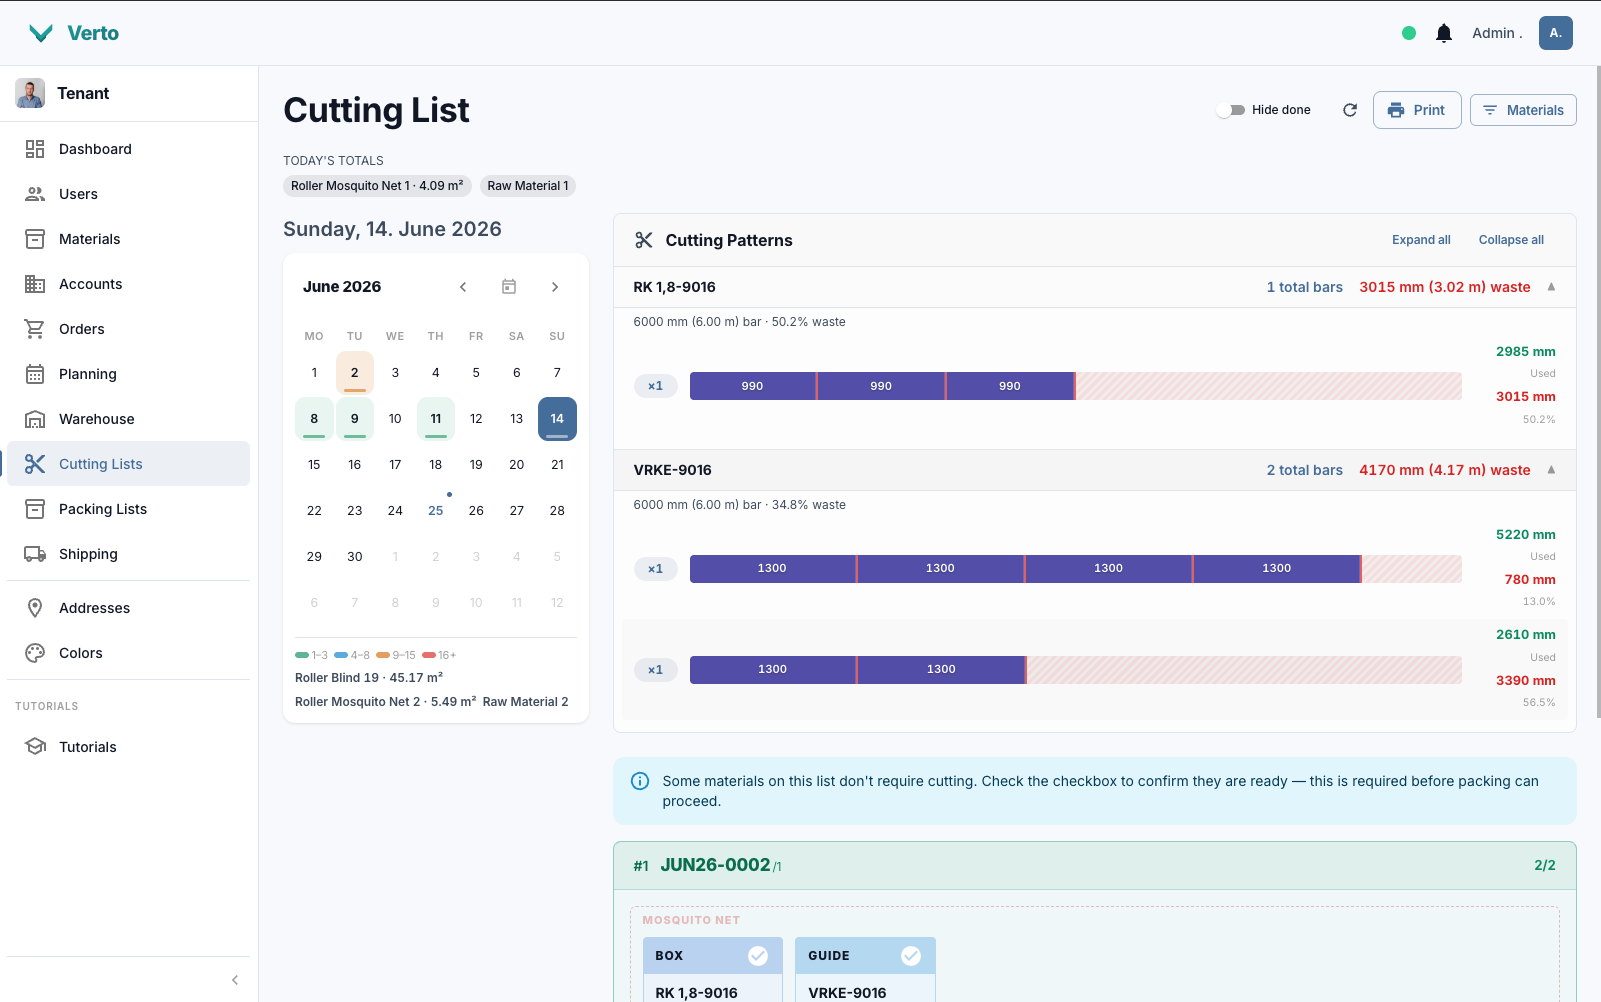The image size is (1601, 1002).
Task: Open Accounts page
Action: [x=128, y=284]
